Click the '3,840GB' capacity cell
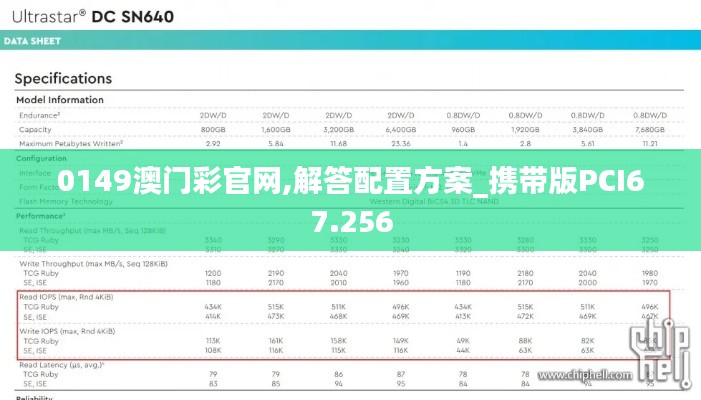 pos(587,130)
